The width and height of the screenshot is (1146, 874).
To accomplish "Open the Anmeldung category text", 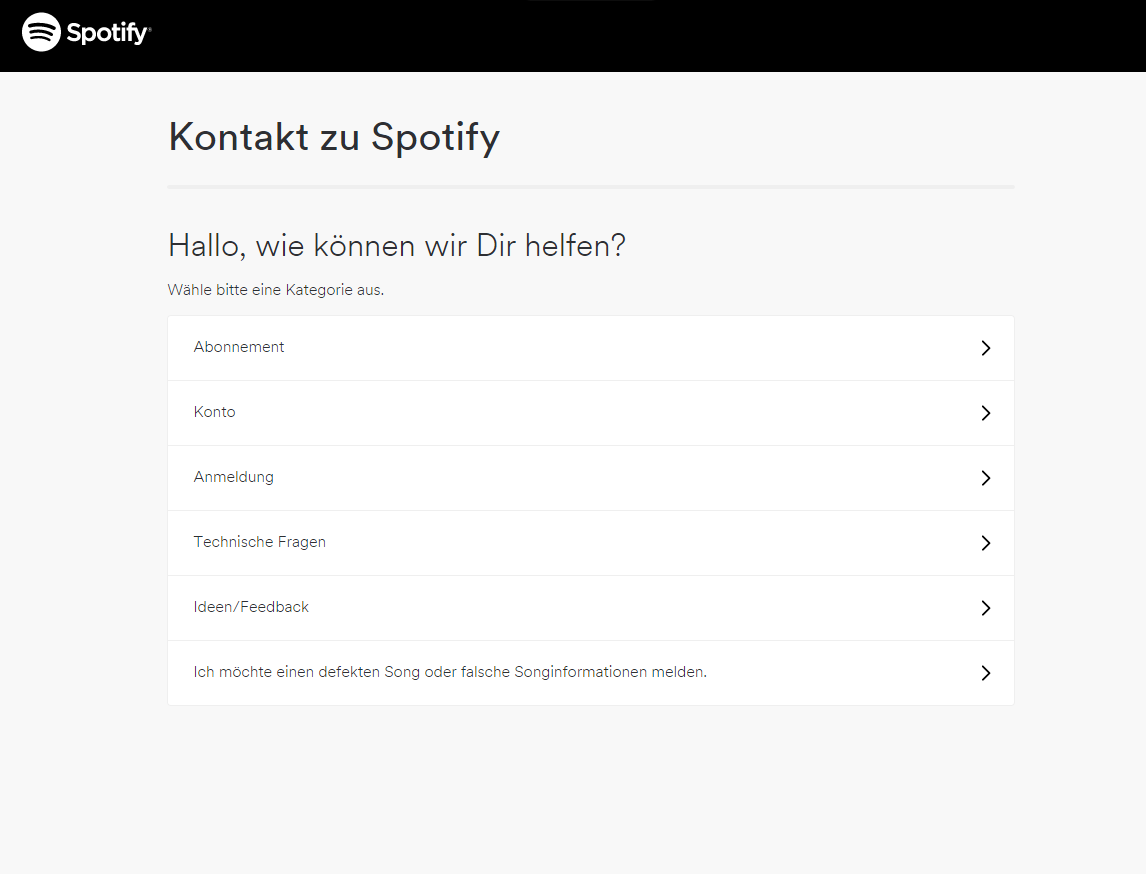I will point(233,477).
